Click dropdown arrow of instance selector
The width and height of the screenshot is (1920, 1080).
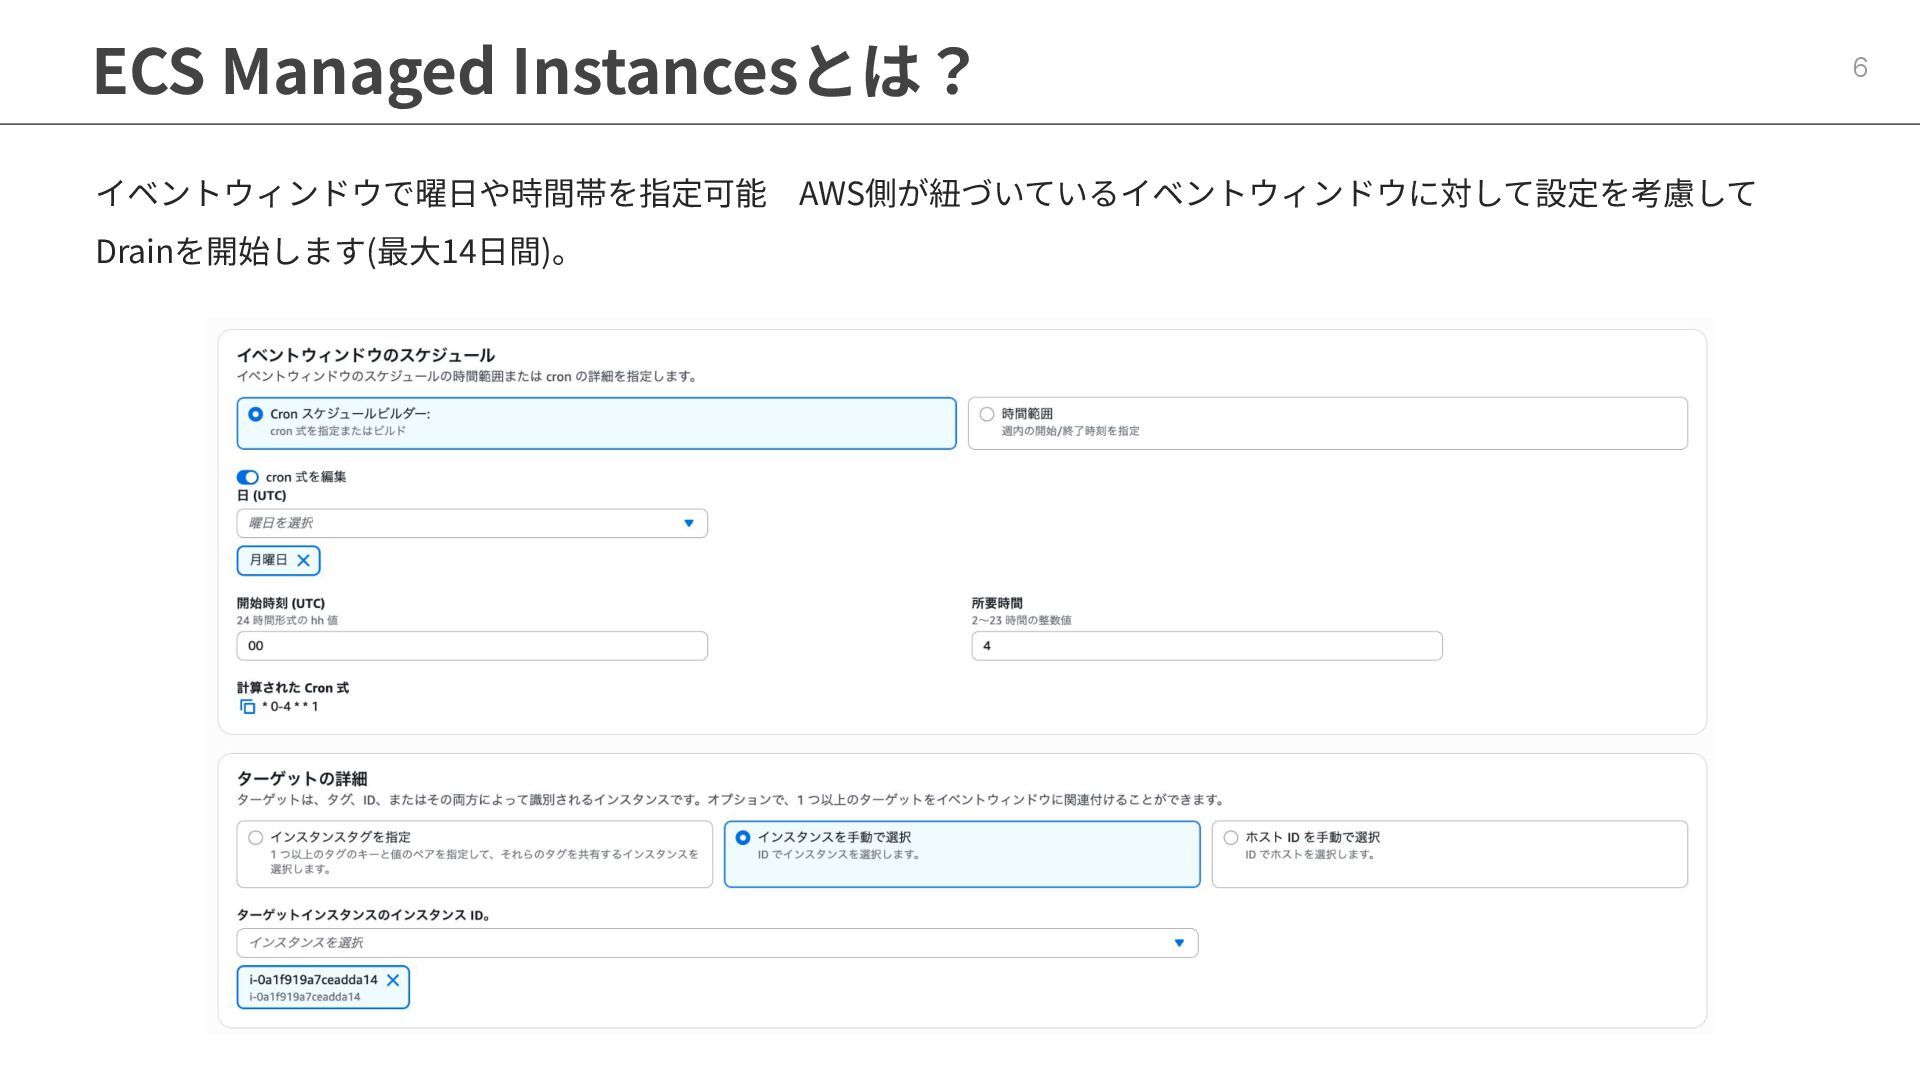pos(1179,943)
